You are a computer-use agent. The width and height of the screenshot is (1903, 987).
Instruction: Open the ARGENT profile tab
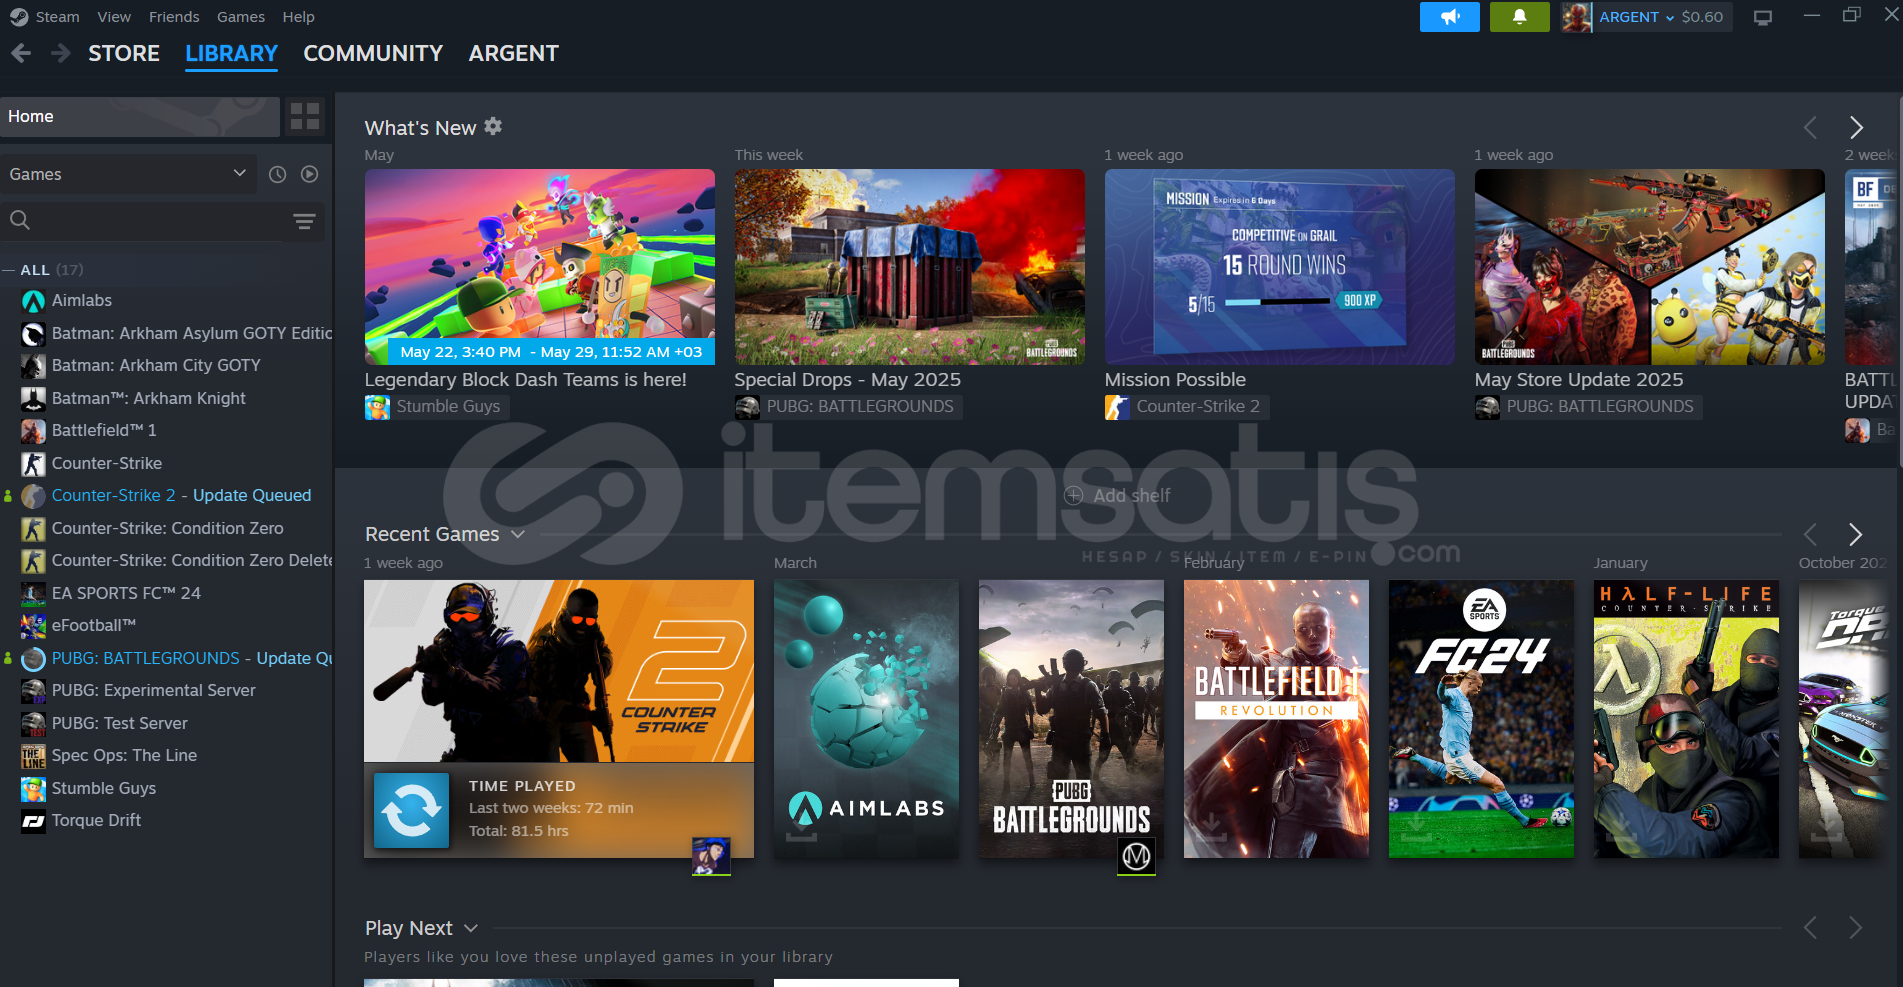click(514, 53)
